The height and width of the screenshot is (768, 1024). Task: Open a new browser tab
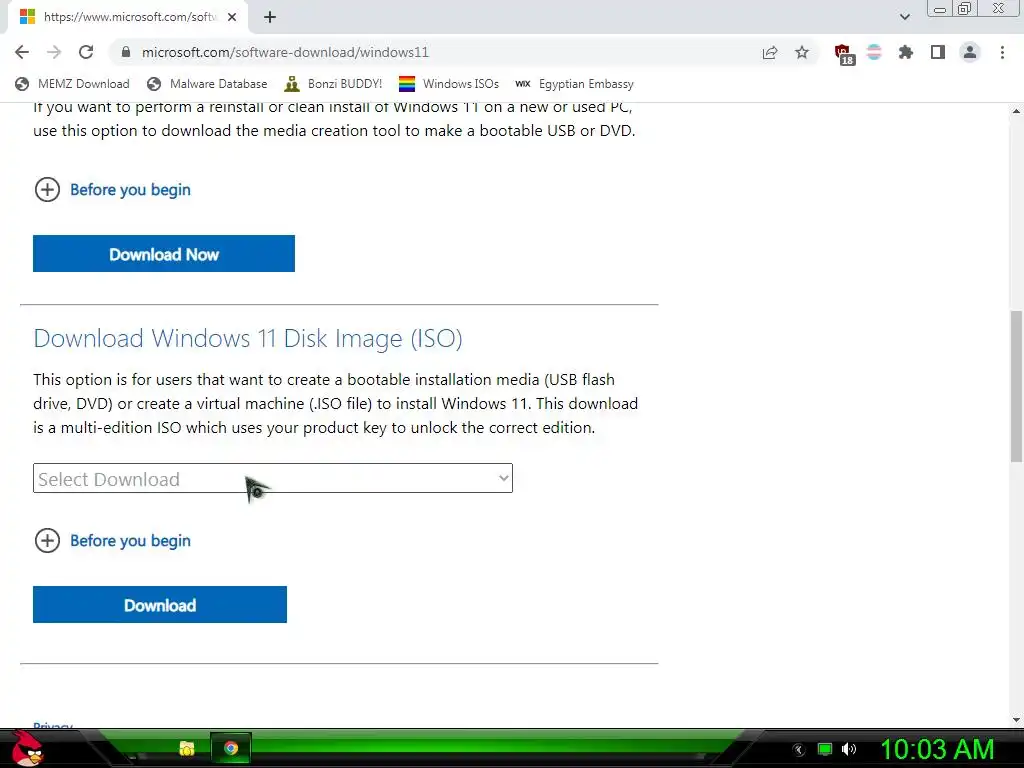click(x=270, y=17)
